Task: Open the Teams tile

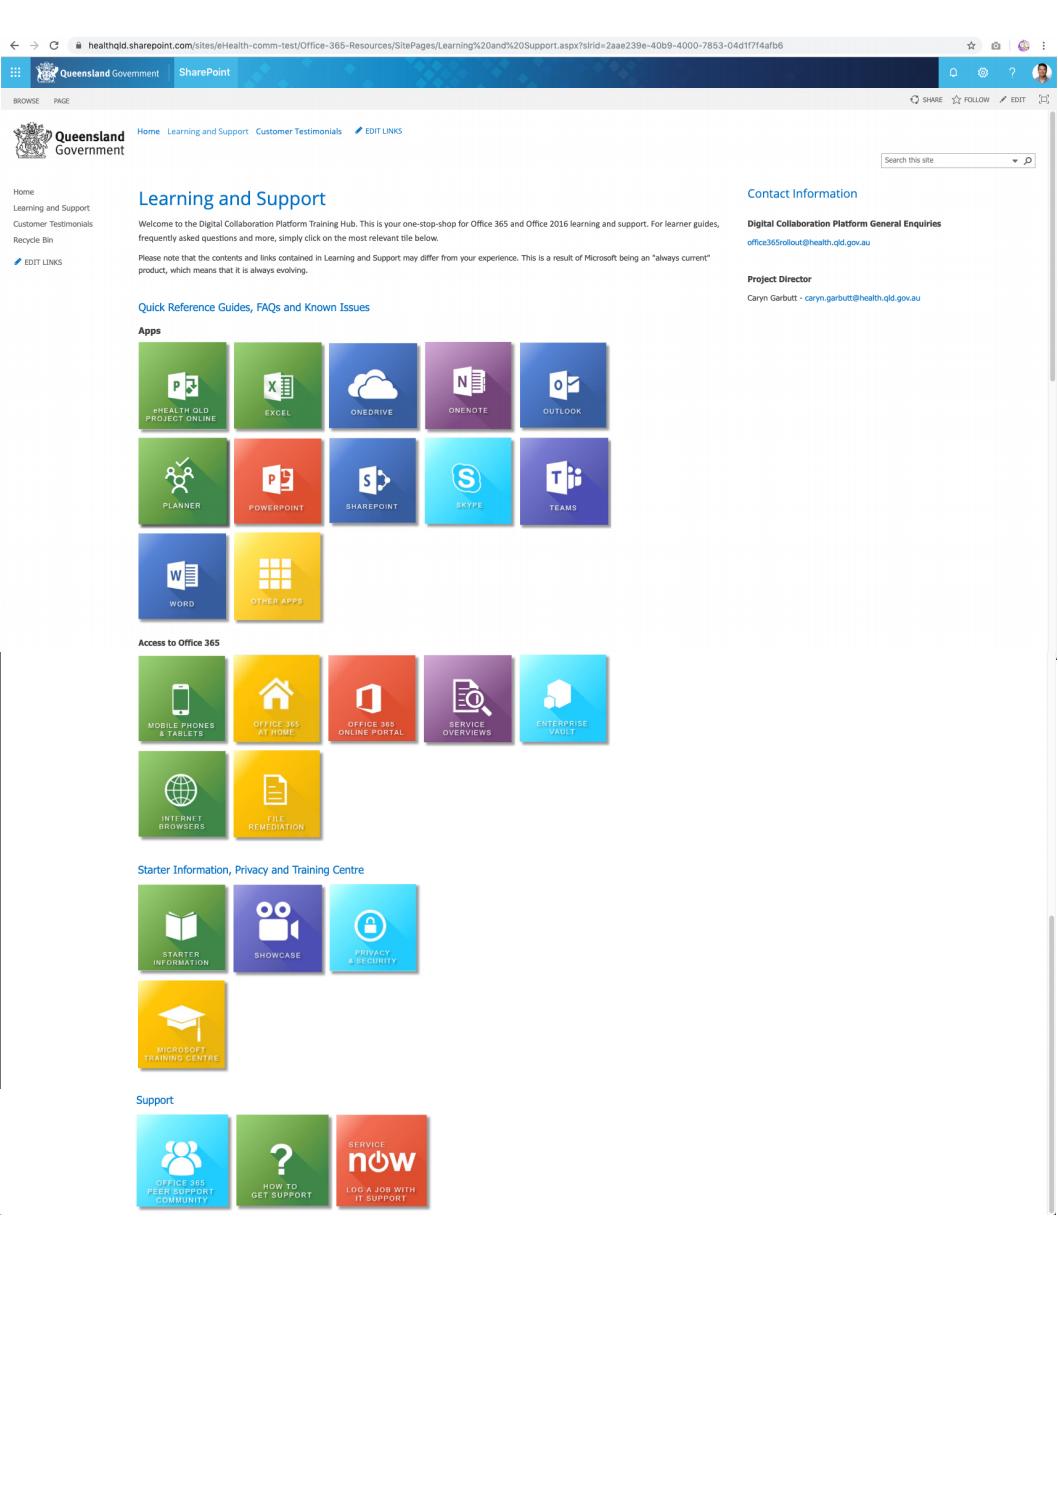Action: pyautogui.click(x=564, y=482)
